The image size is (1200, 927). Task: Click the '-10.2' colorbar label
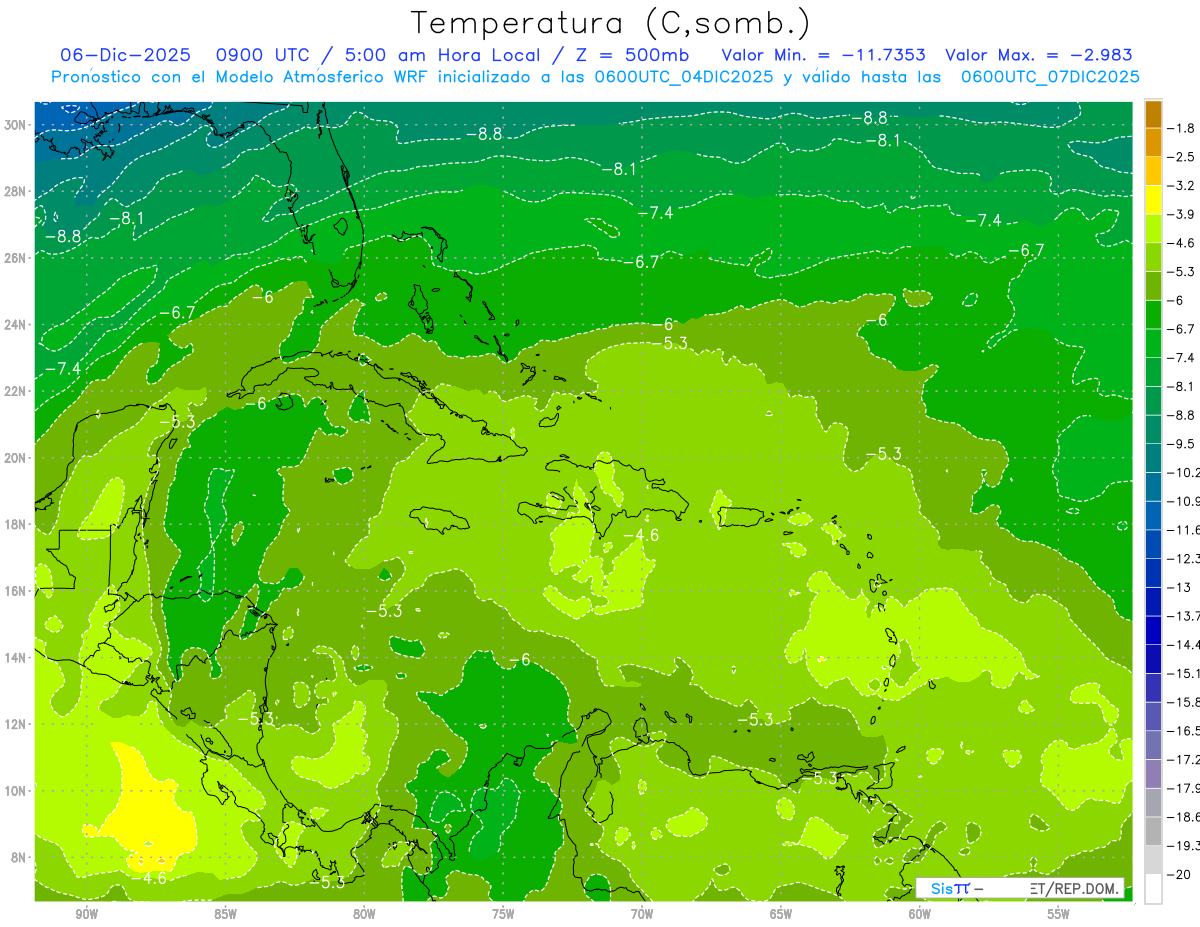pyautogui.click(x=1185, y=472)
